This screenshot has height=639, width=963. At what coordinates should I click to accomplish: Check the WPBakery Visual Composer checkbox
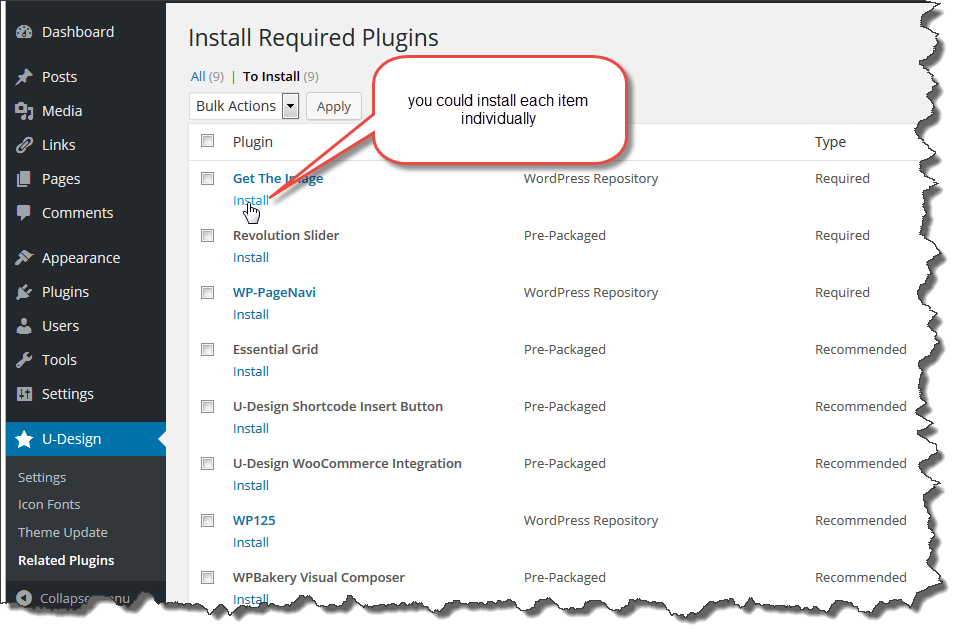point(208,578)
